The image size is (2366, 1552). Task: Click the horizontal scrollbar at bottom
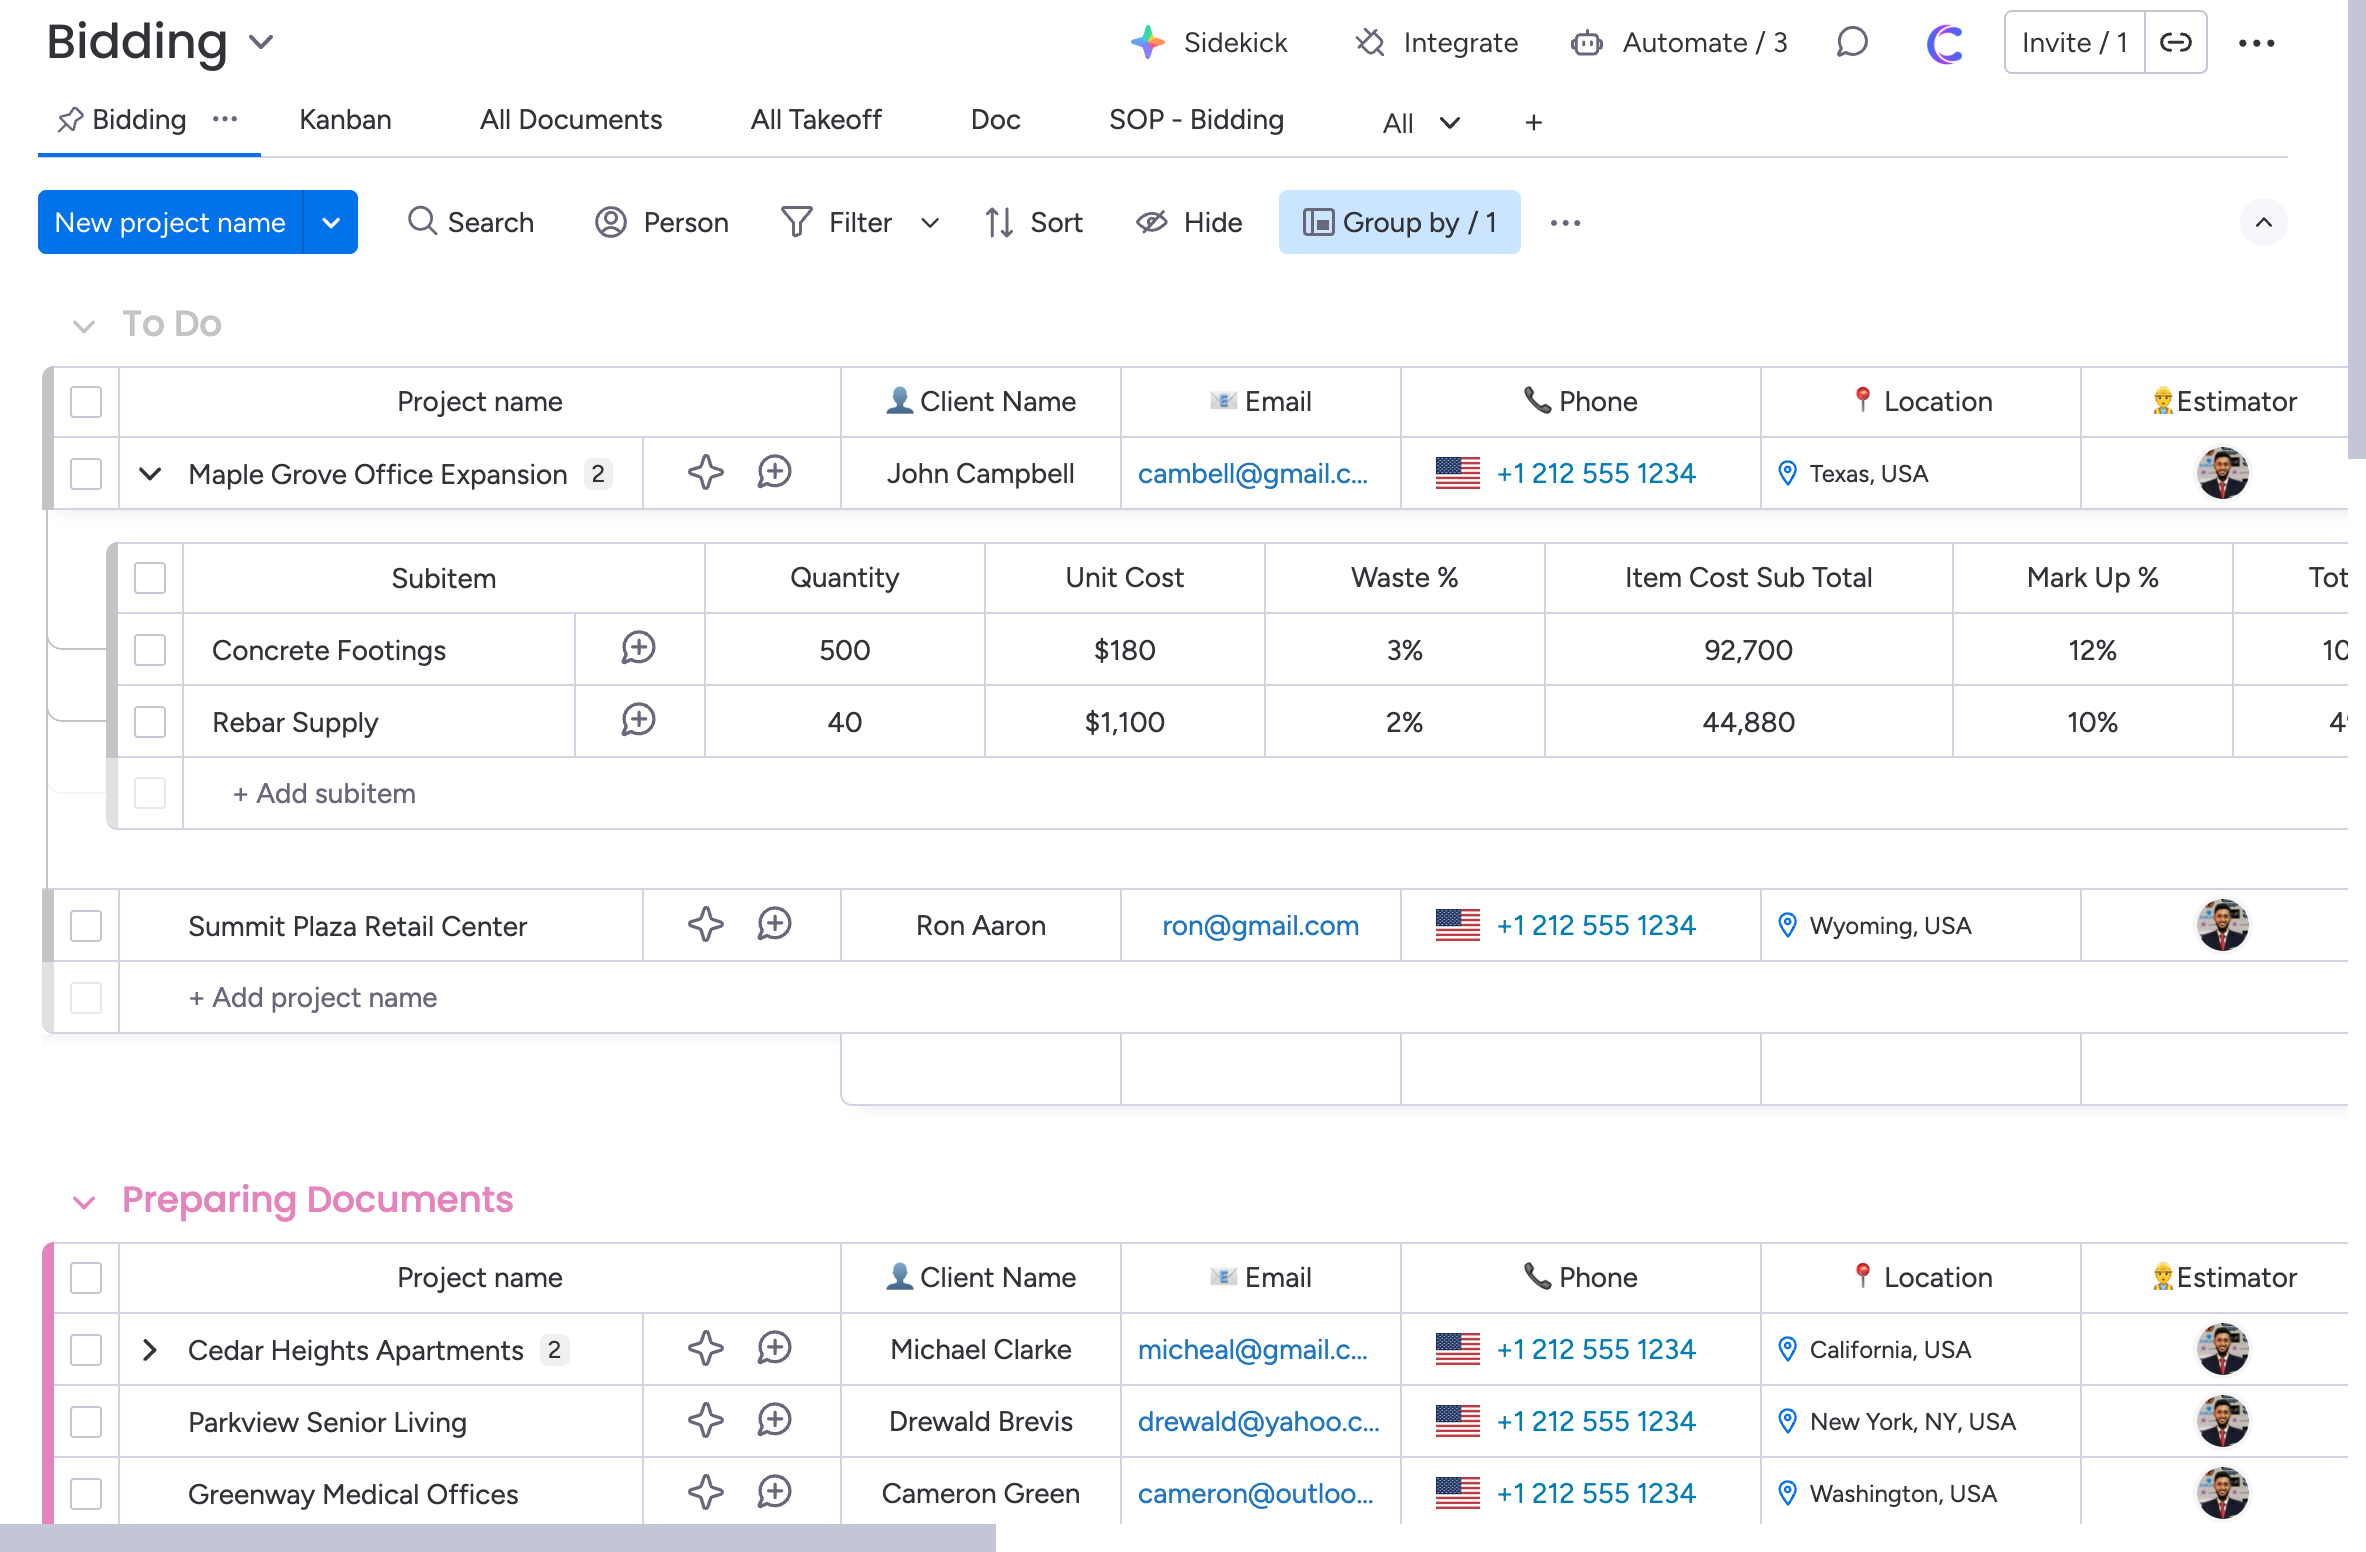pos(498,1538)
